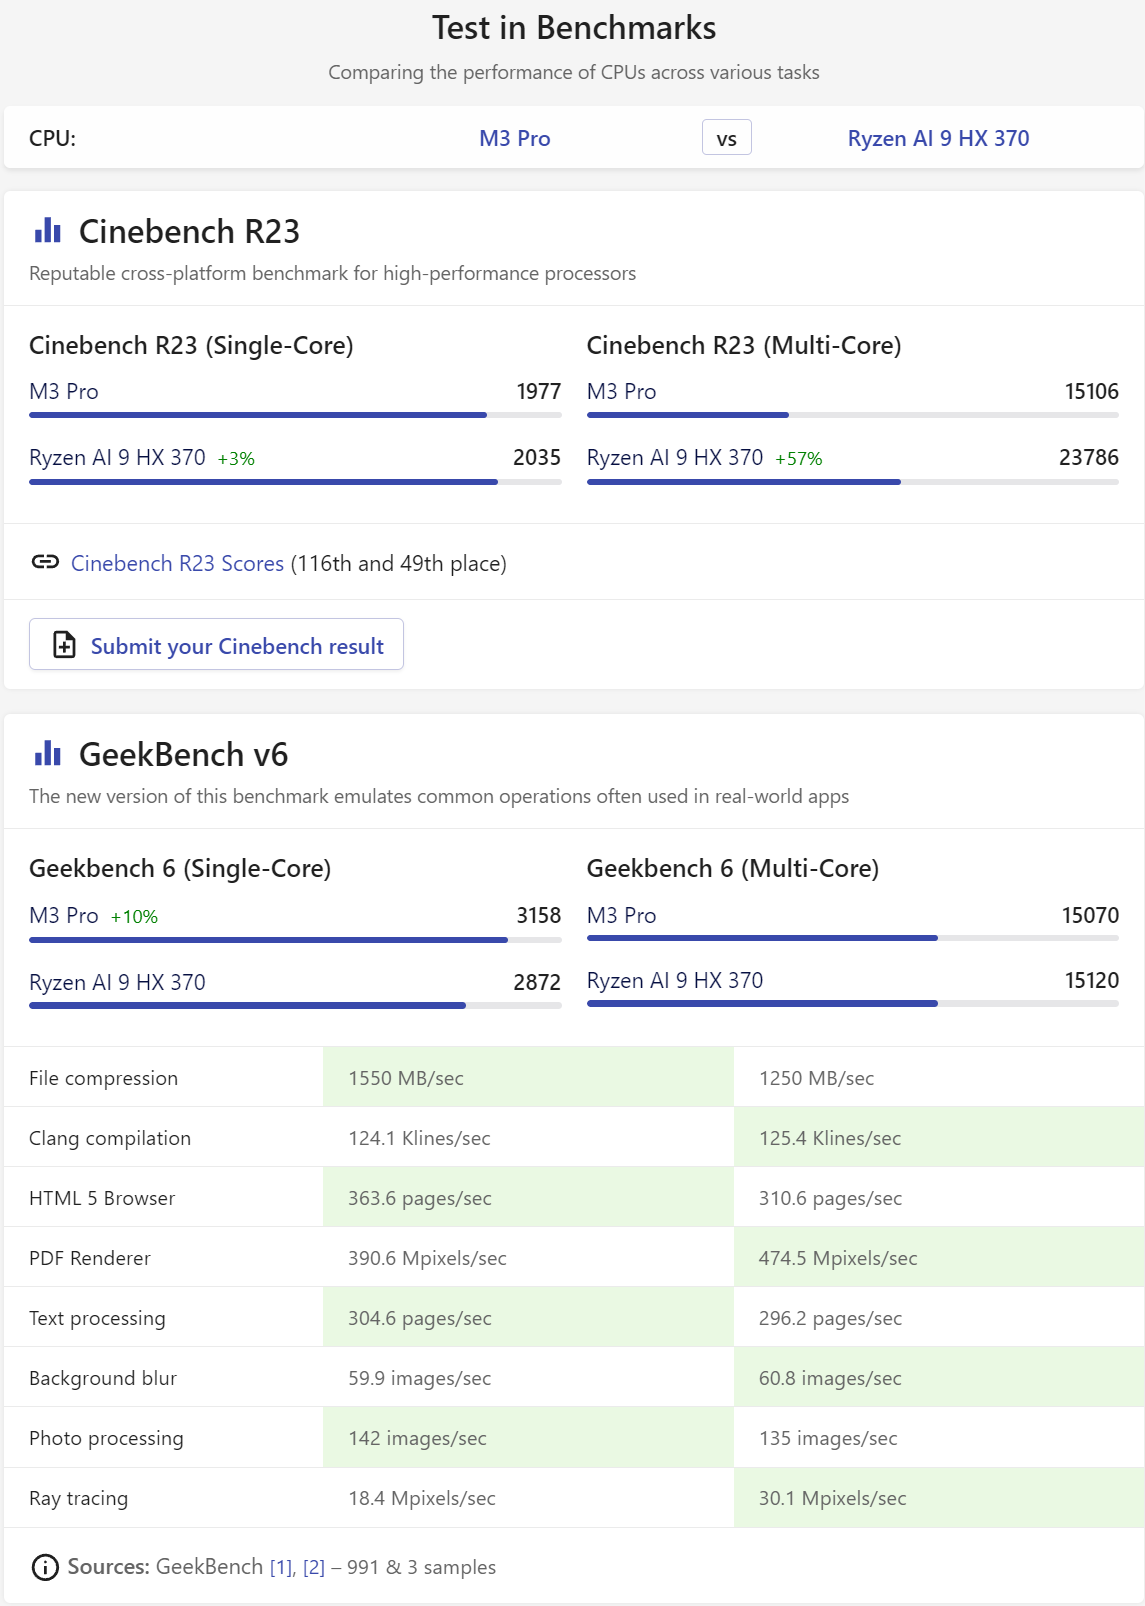
Task: Click the vs button between CPUs
Action: click(x=727, y=138)
